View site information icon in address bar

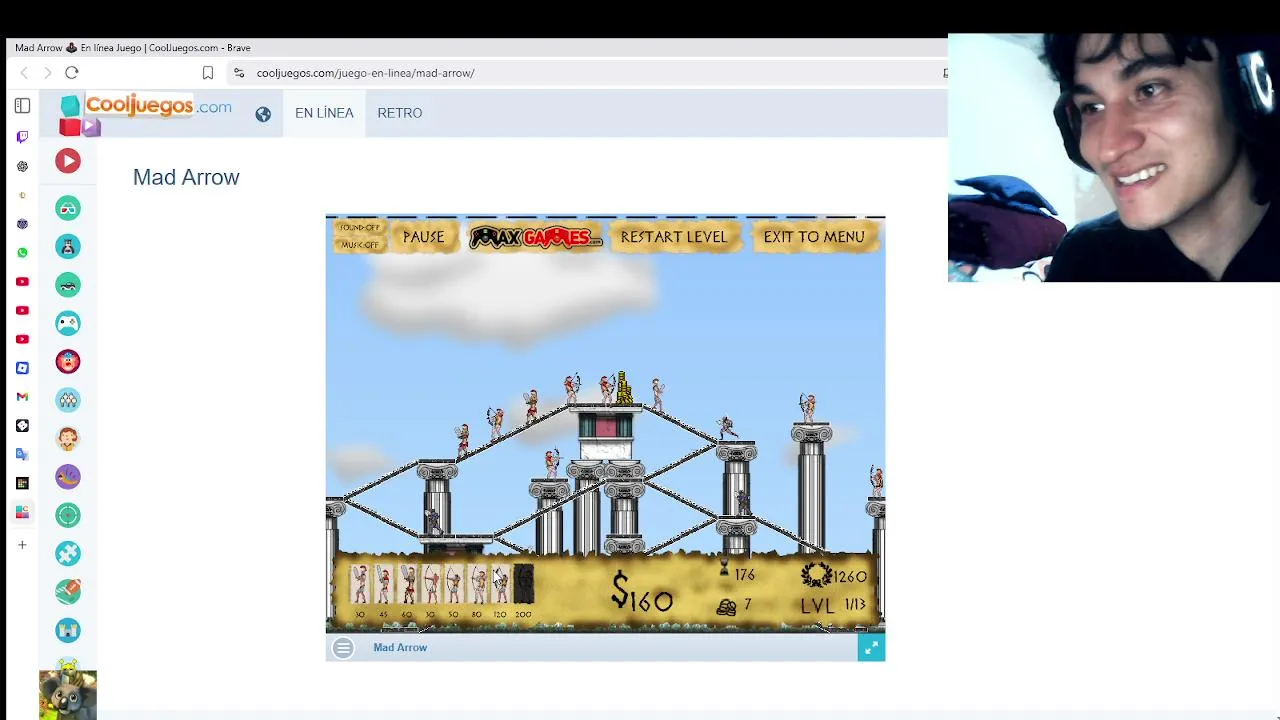(238, 73)
